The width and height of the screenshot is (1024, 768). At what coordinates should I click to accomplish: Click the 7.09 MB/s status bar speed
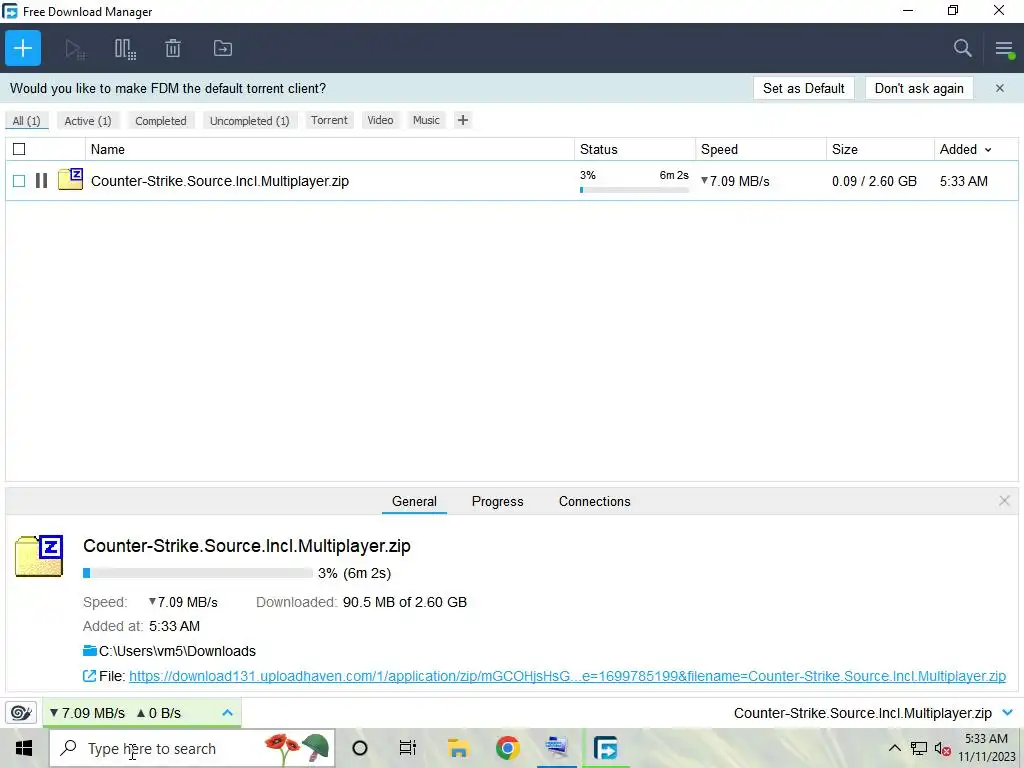tap(87, 712)
